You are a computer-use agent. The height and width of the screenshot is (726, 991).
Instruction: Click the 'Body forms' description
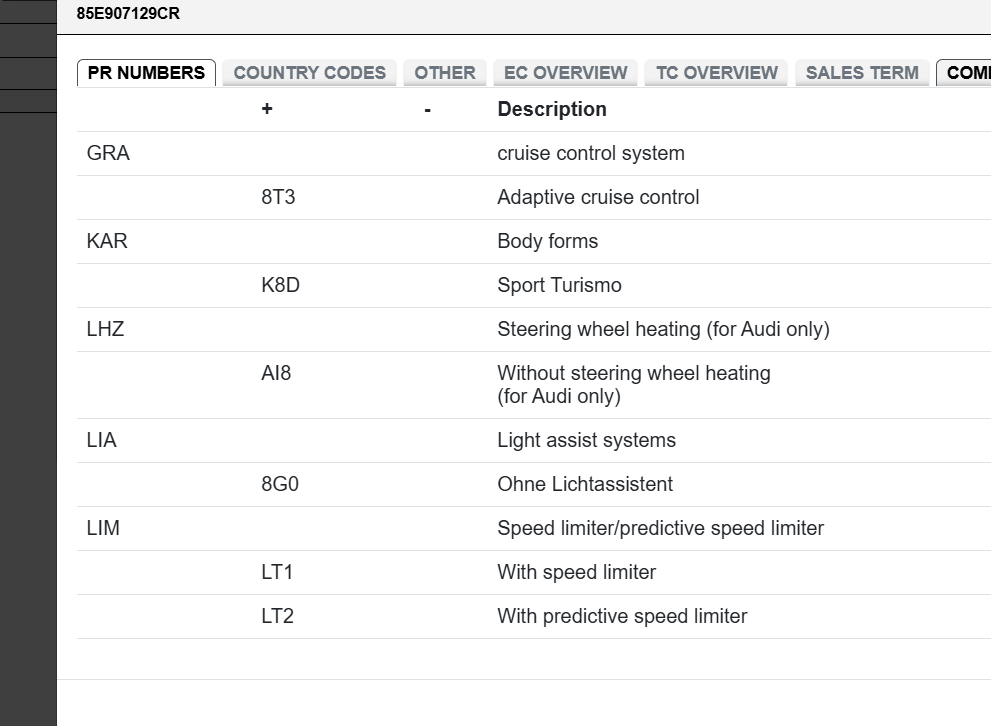tap(547, 241)
